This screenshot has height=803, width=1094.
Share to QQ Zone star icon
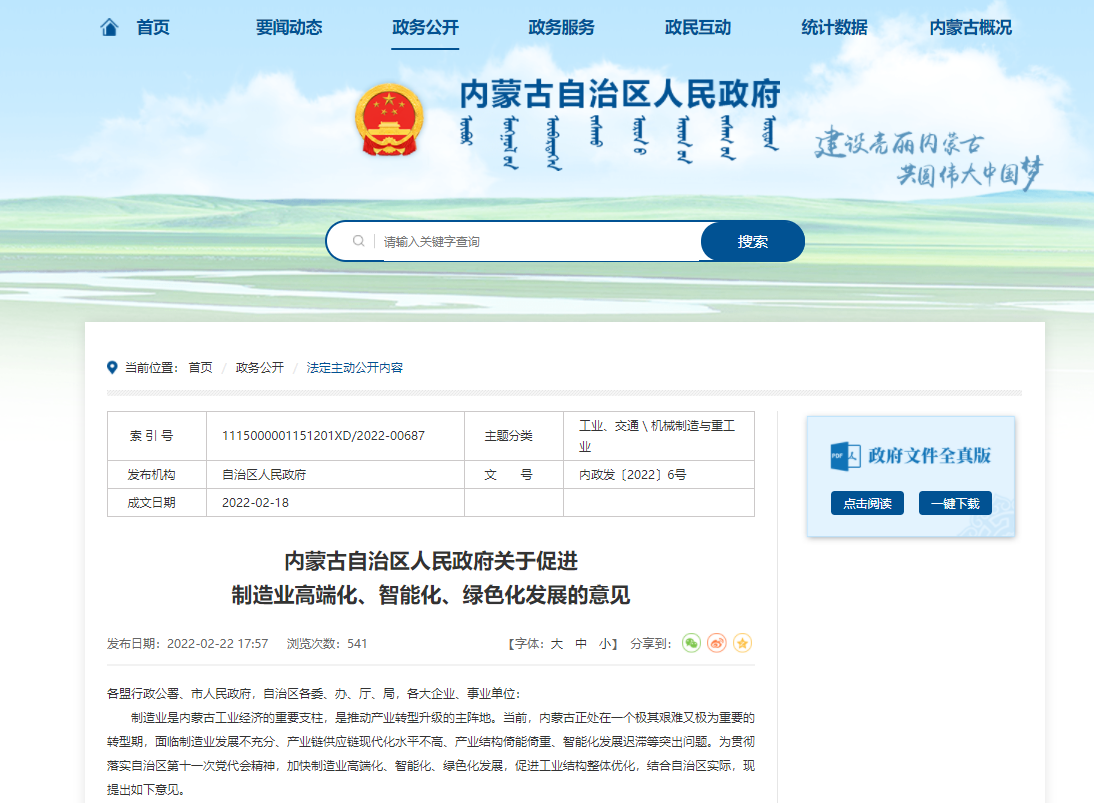[742, 643]
